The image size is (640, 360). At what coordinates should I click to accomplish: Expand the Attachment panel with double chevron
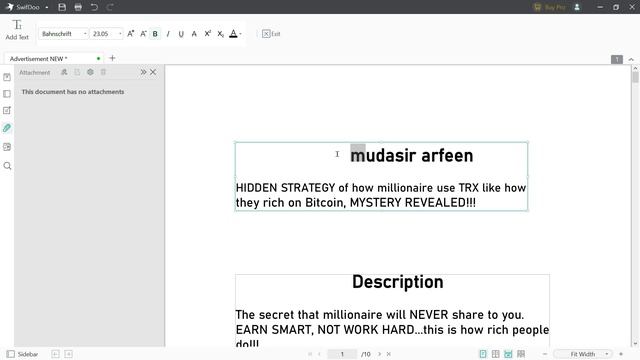(x=143, y=72)
